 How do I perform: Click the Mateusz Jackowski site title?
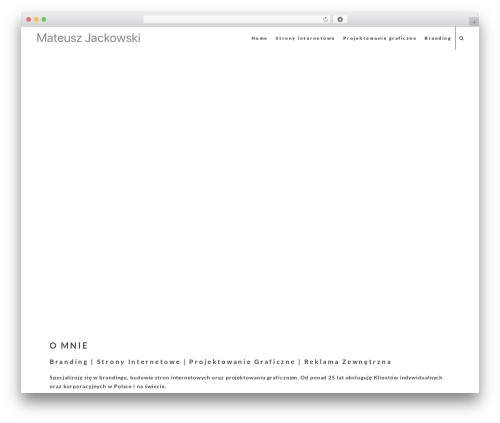[88, 38]
